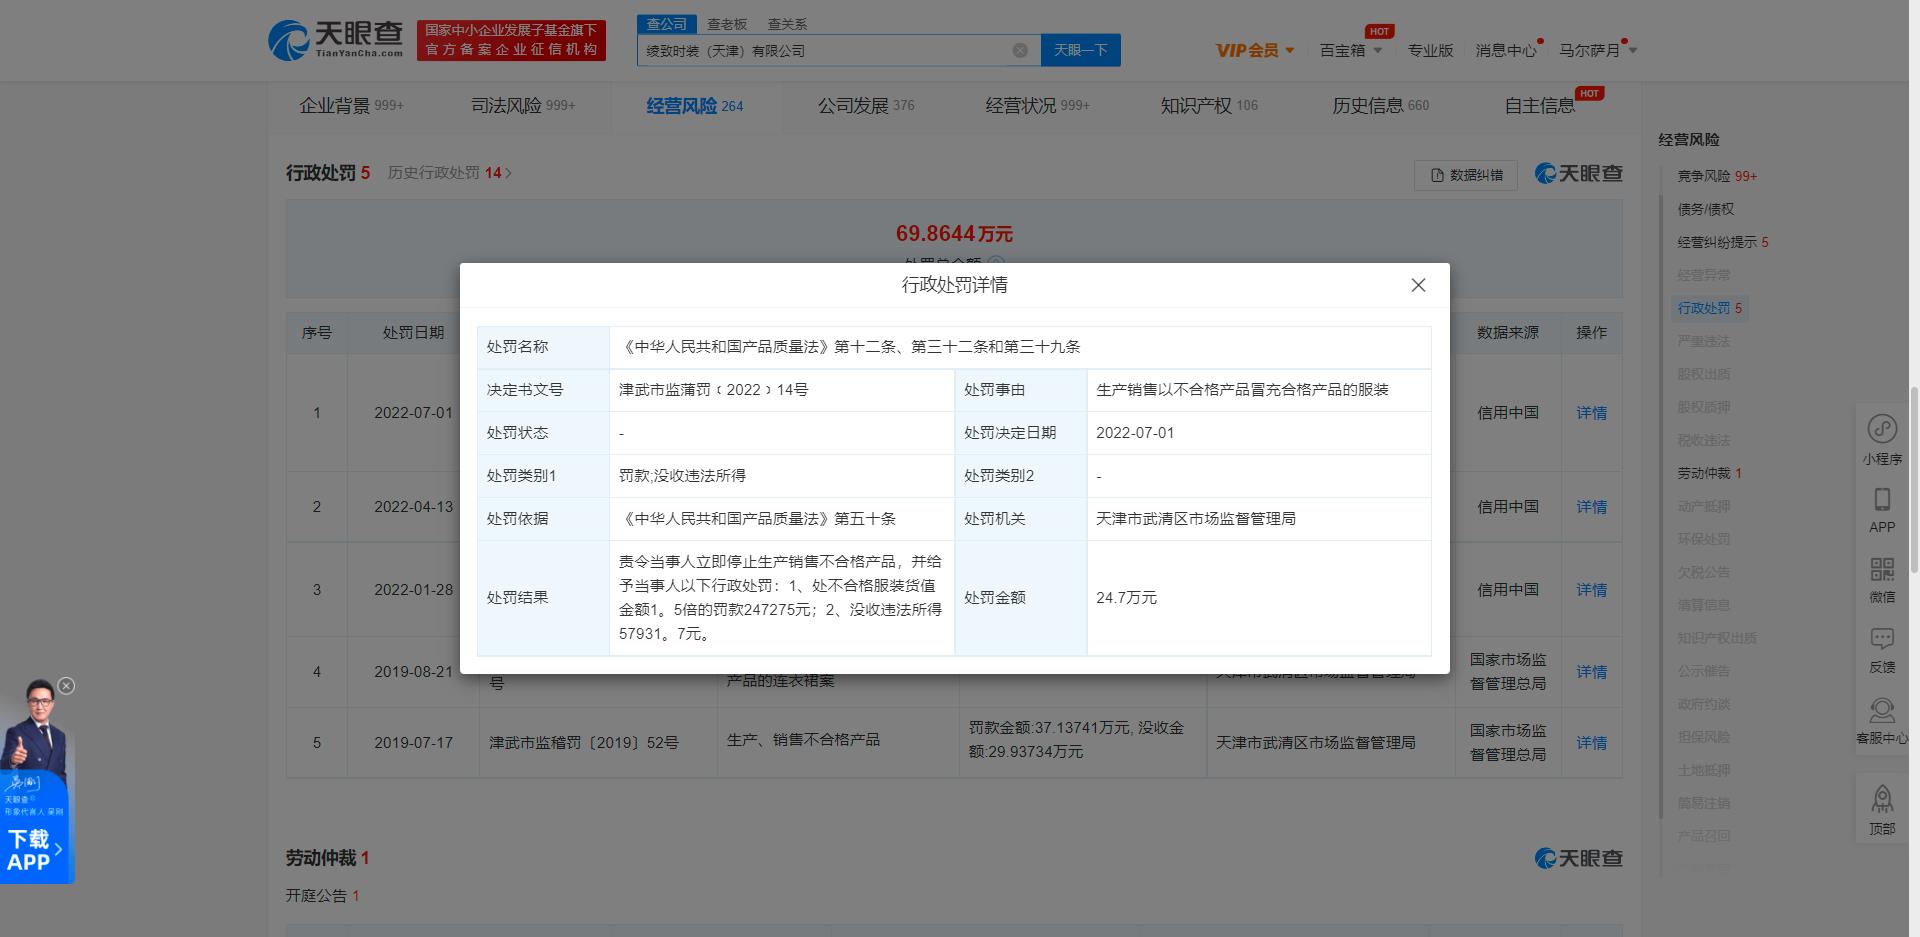The height and width of the screenshot is (937, 1920).
Task: Clear the search box text
Action: pyautogui.click(x=1019, y=51)
